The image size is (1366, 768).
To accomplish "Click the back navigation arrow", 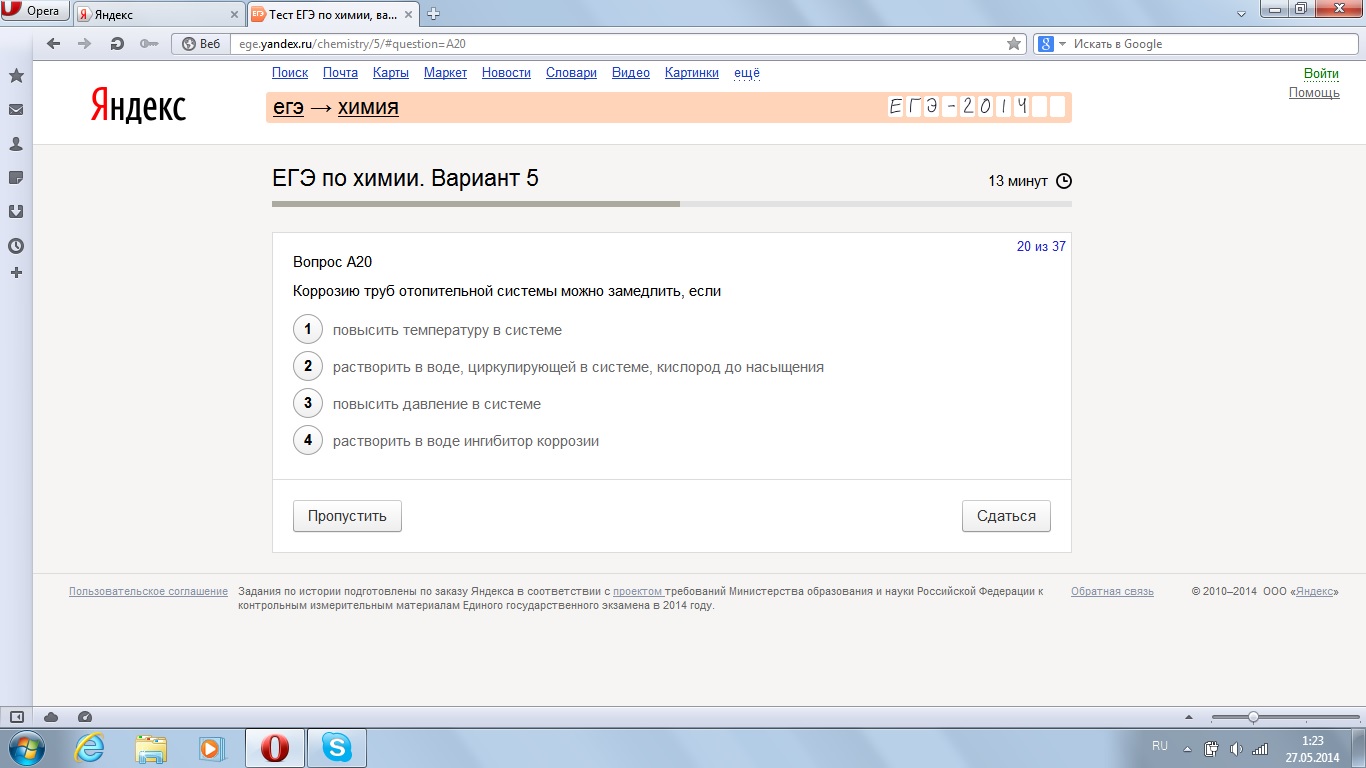I will [x=54, y=44].
